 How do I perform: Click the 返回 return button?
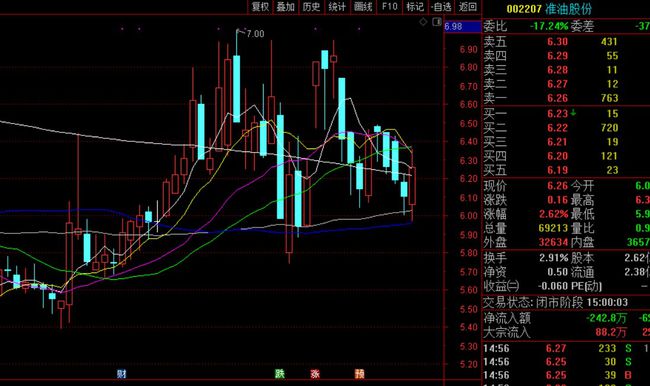468,7
